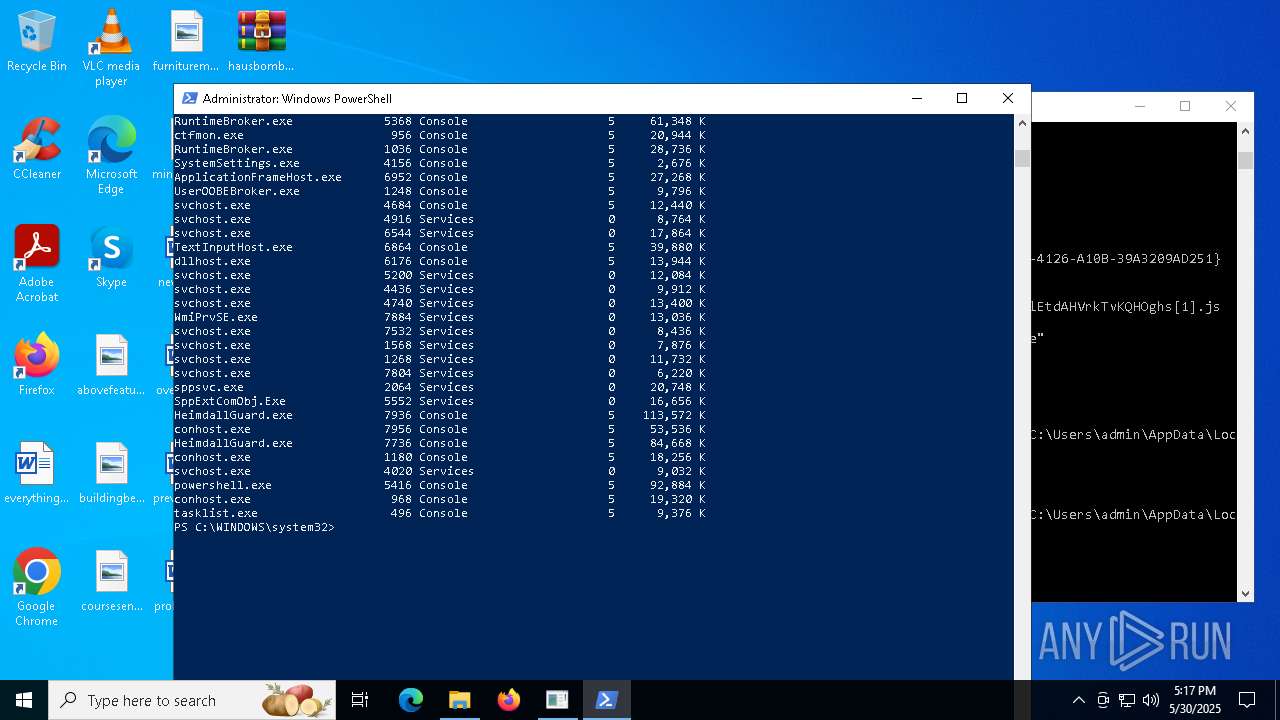Show hidden system tray icons
Image resolution: width=1280 pixels, height=720 pixels.
[x=1078, y=700]
